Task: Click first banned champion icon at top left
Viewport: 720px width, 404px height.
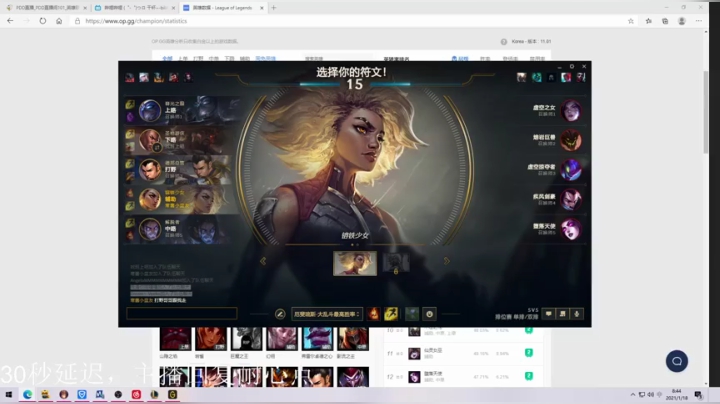Action: 129,77
